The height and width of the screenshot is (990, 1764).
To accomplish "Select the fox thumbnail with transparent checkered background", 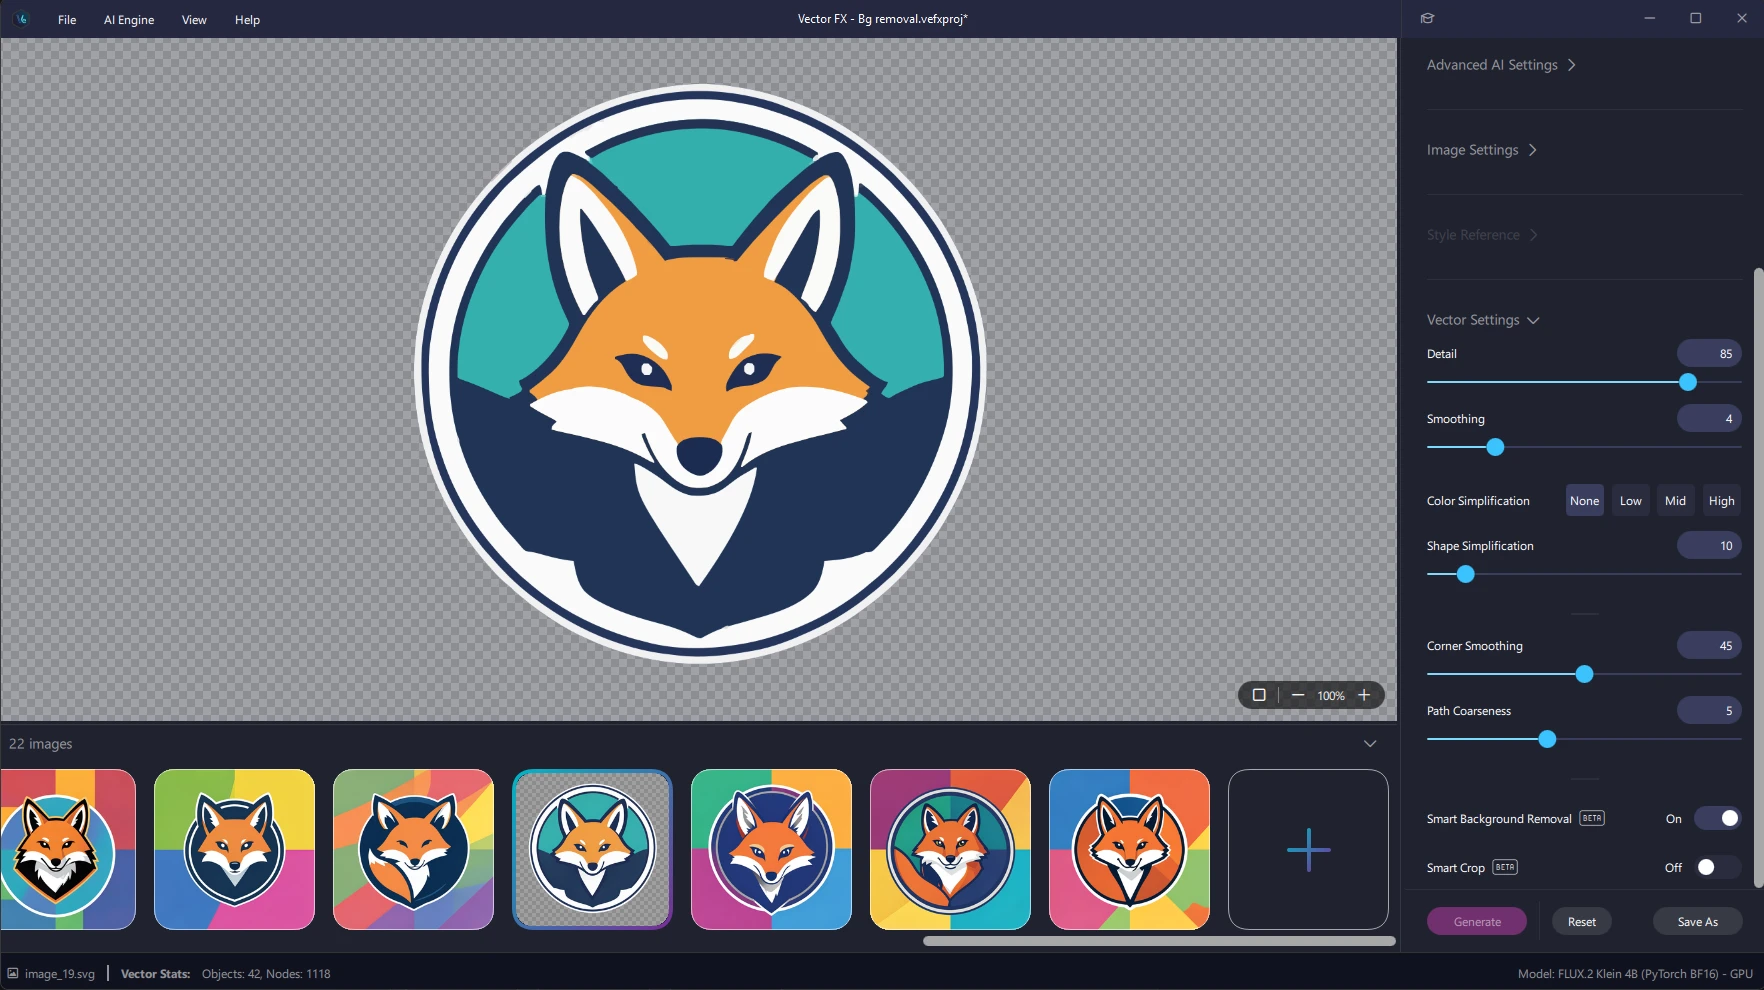I will [592, 849].
